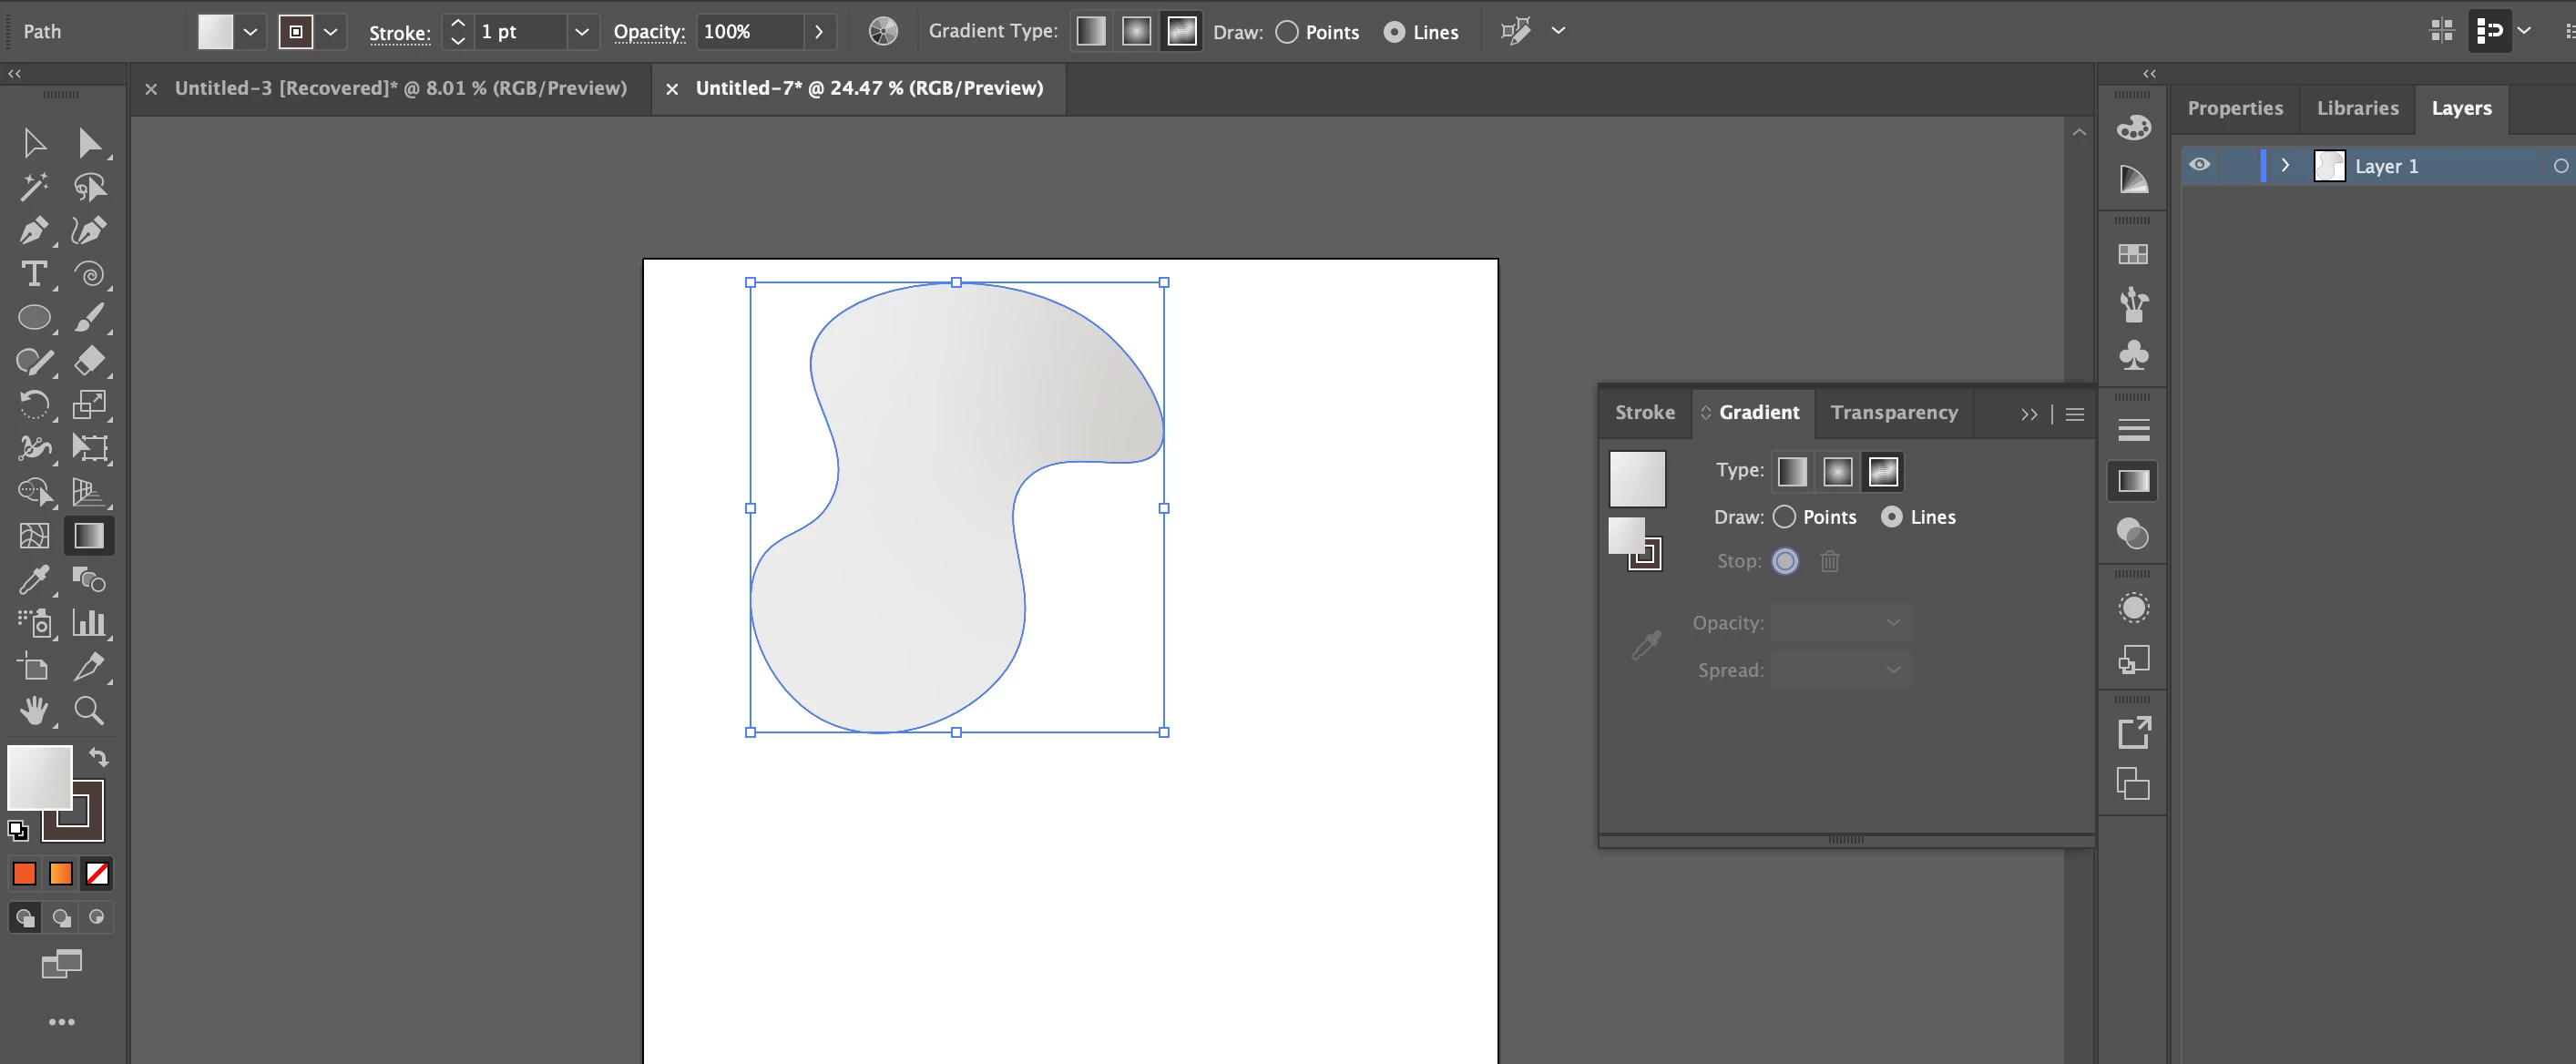
Task: Select Points radio in Gradient panel
Action: pyautogui.click(x=1784, y=517)
